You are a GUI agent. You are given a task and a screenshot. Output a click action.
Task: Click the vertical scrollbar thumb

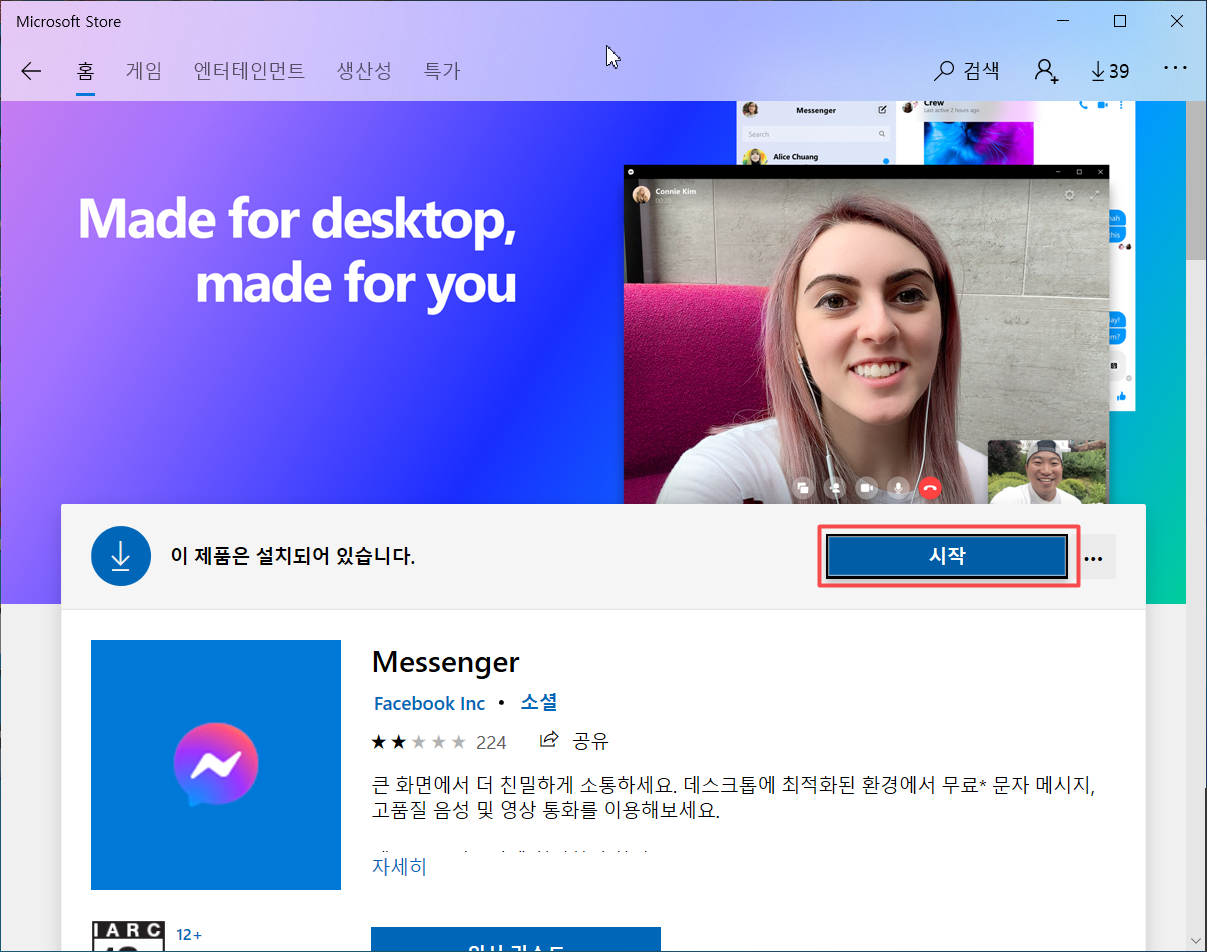pyautogui.click(x=1196, y=180)
